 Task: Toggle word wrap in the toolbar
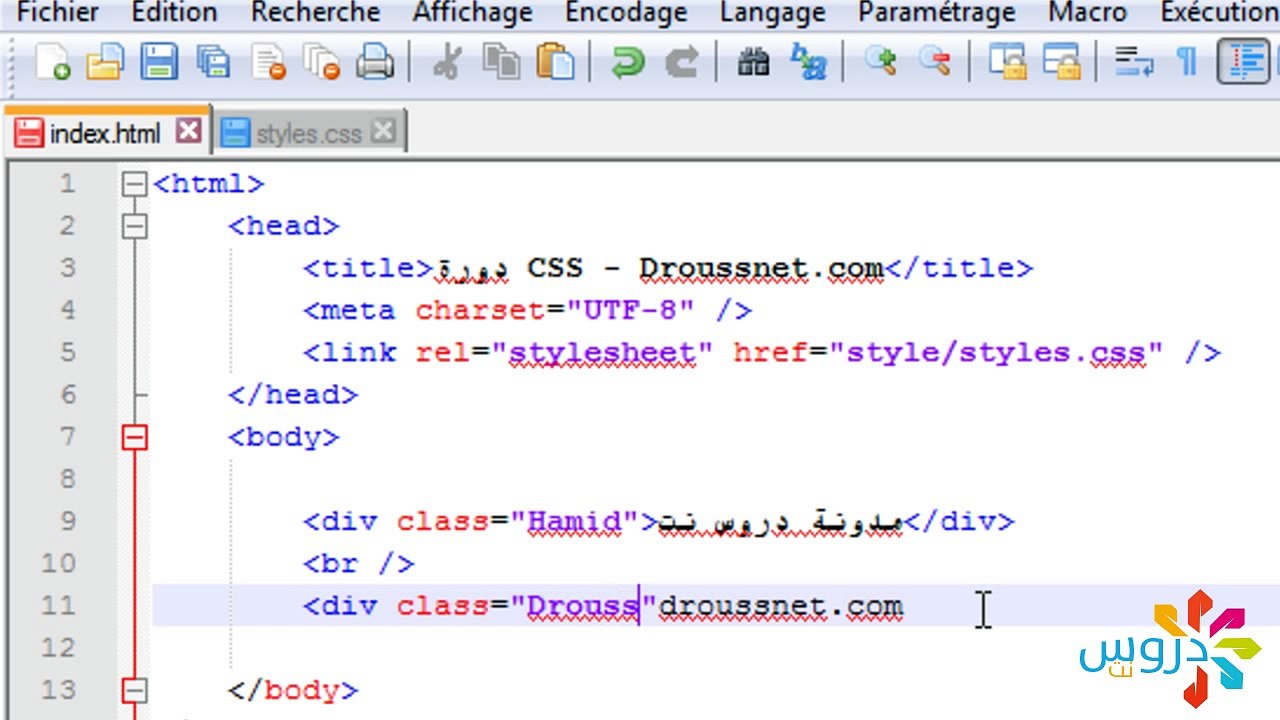coord(1134,62)
